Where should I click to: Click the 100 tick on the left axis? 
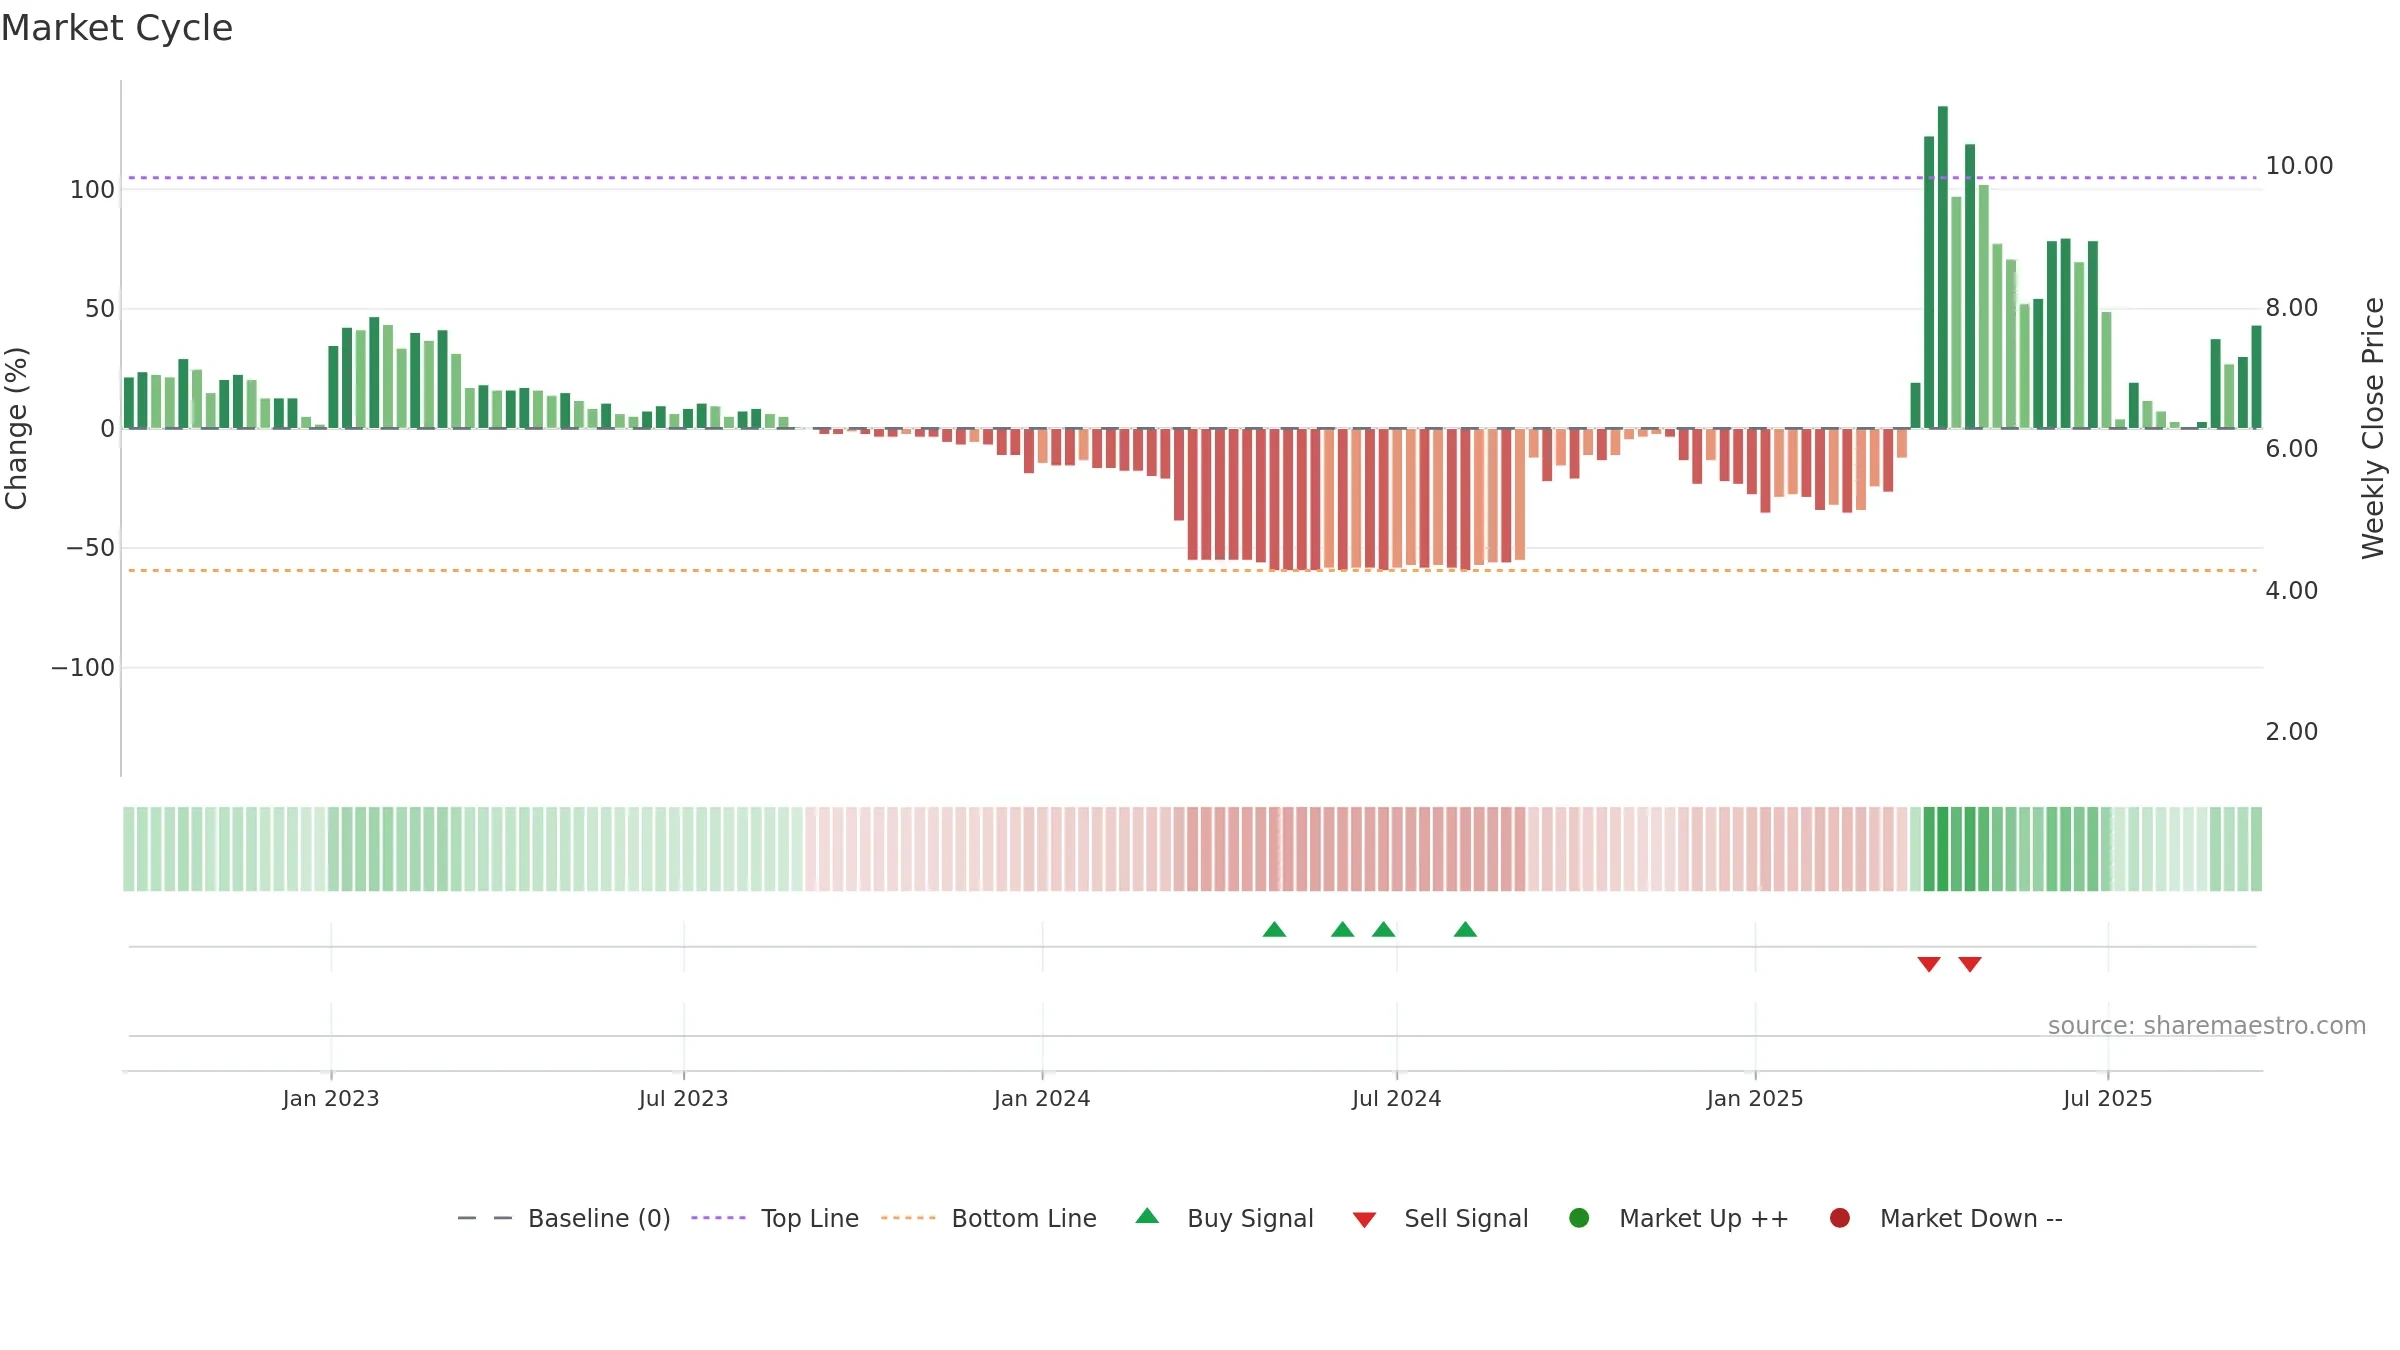coord(92,190)
